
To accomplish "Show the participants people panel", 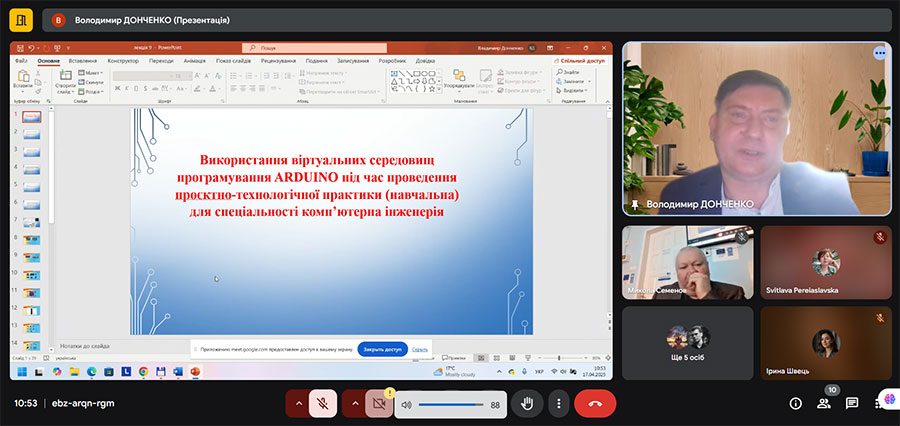I will click(824, 403).
